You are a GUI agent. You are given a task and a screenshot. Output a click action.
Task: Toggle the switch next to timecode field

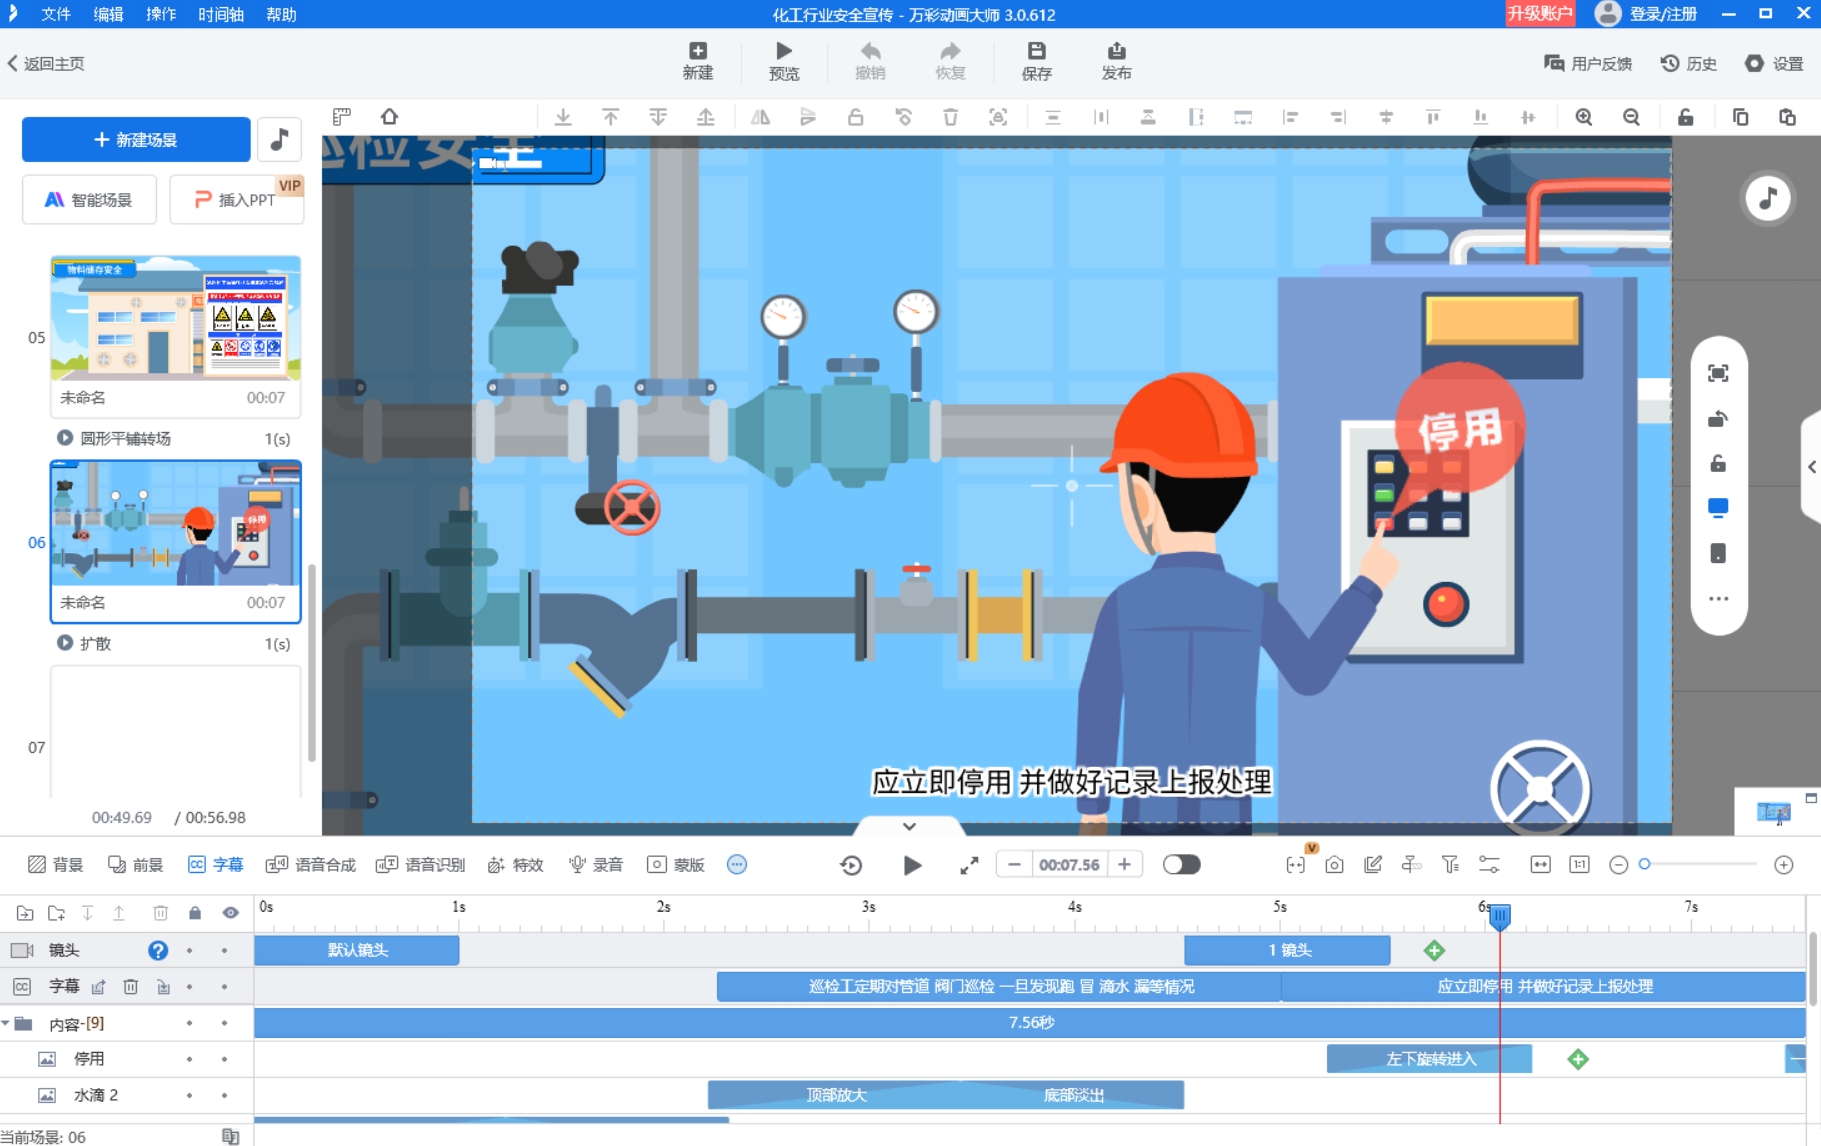1181,865
